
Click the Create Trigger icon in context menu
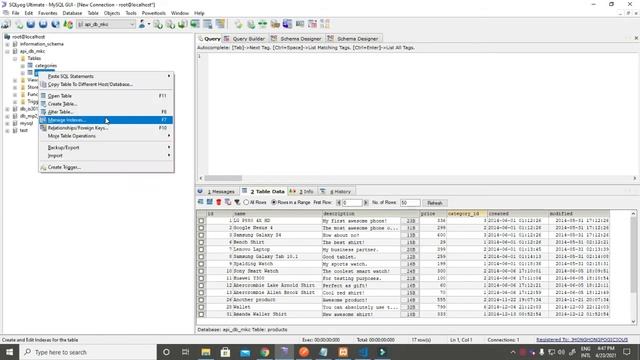[x=43, y=167]
